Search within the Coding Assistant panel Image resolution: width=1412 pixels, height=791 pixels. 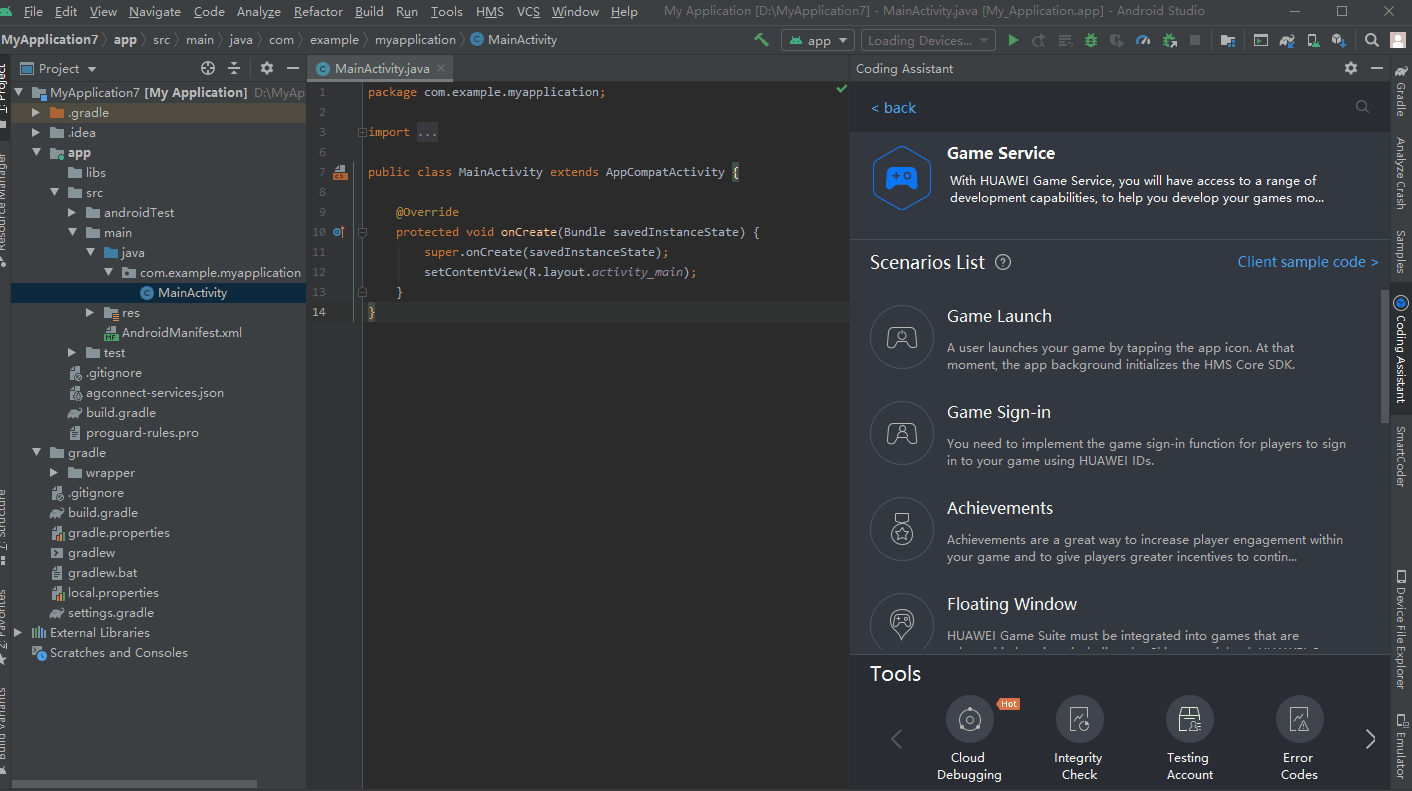(x=1362, y=107)
